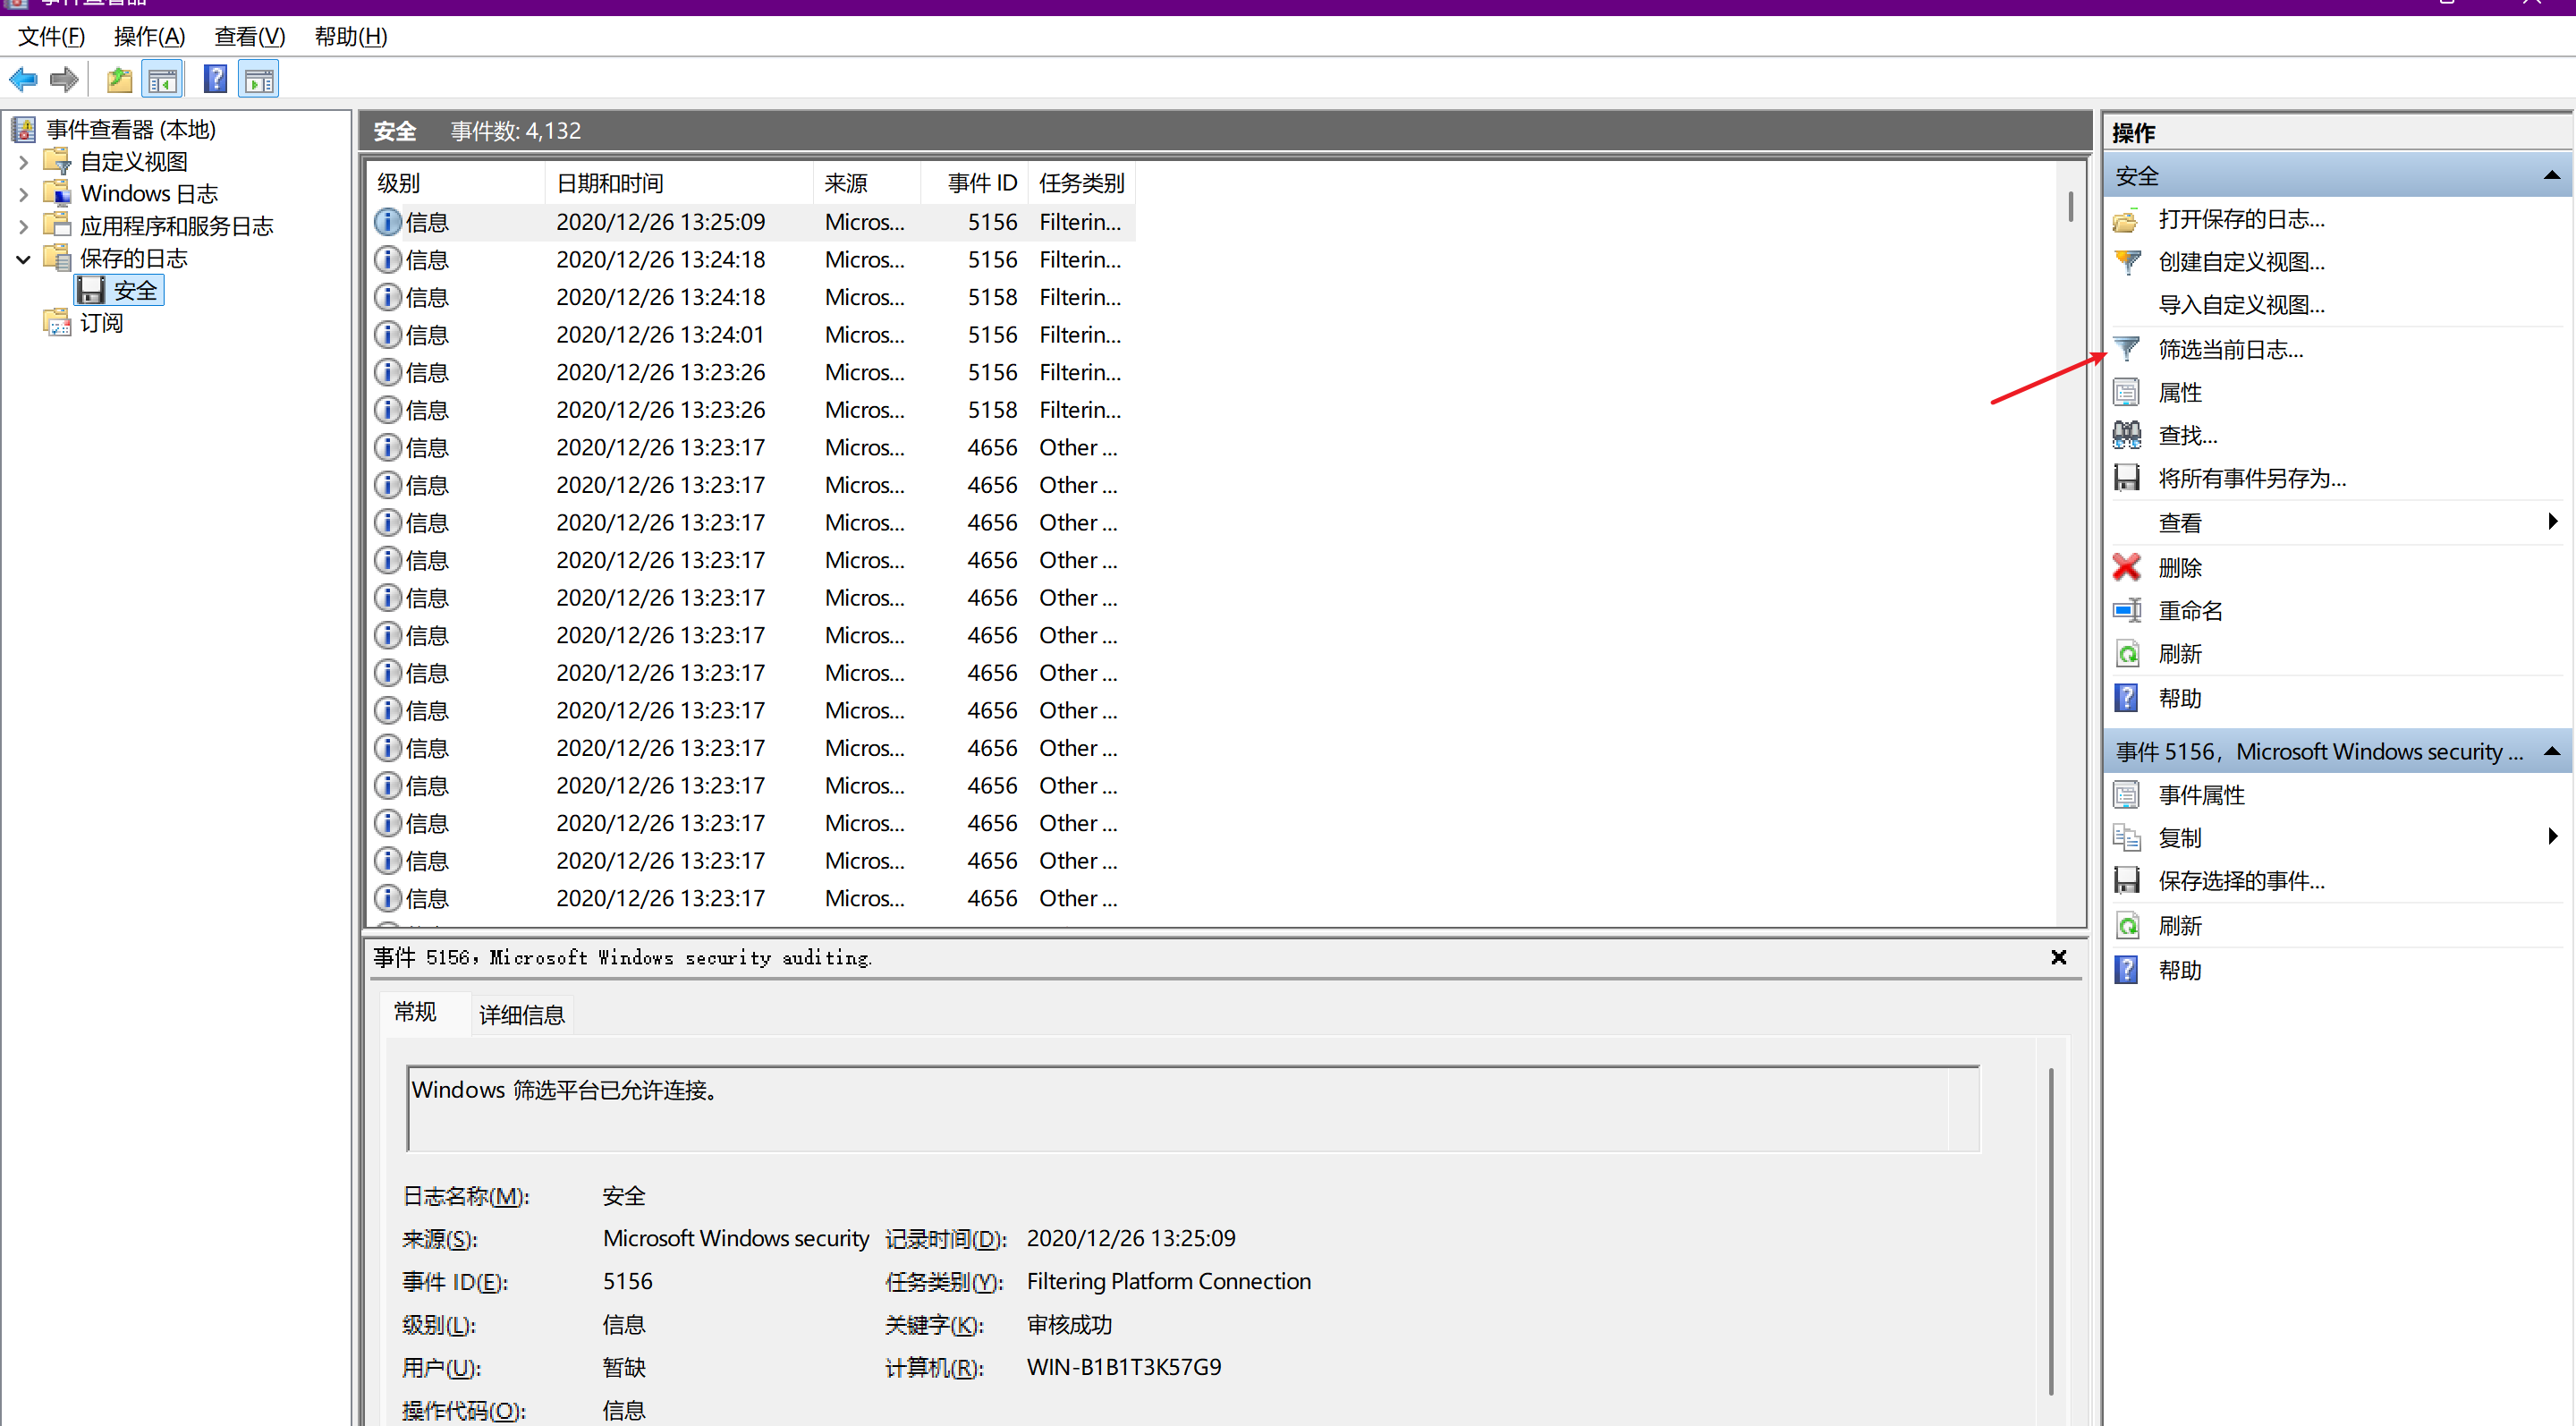The width and height of the screenshot is (2576, 1426).
Task: Click the red X delete icon
Action: (x=2127, y=567)
